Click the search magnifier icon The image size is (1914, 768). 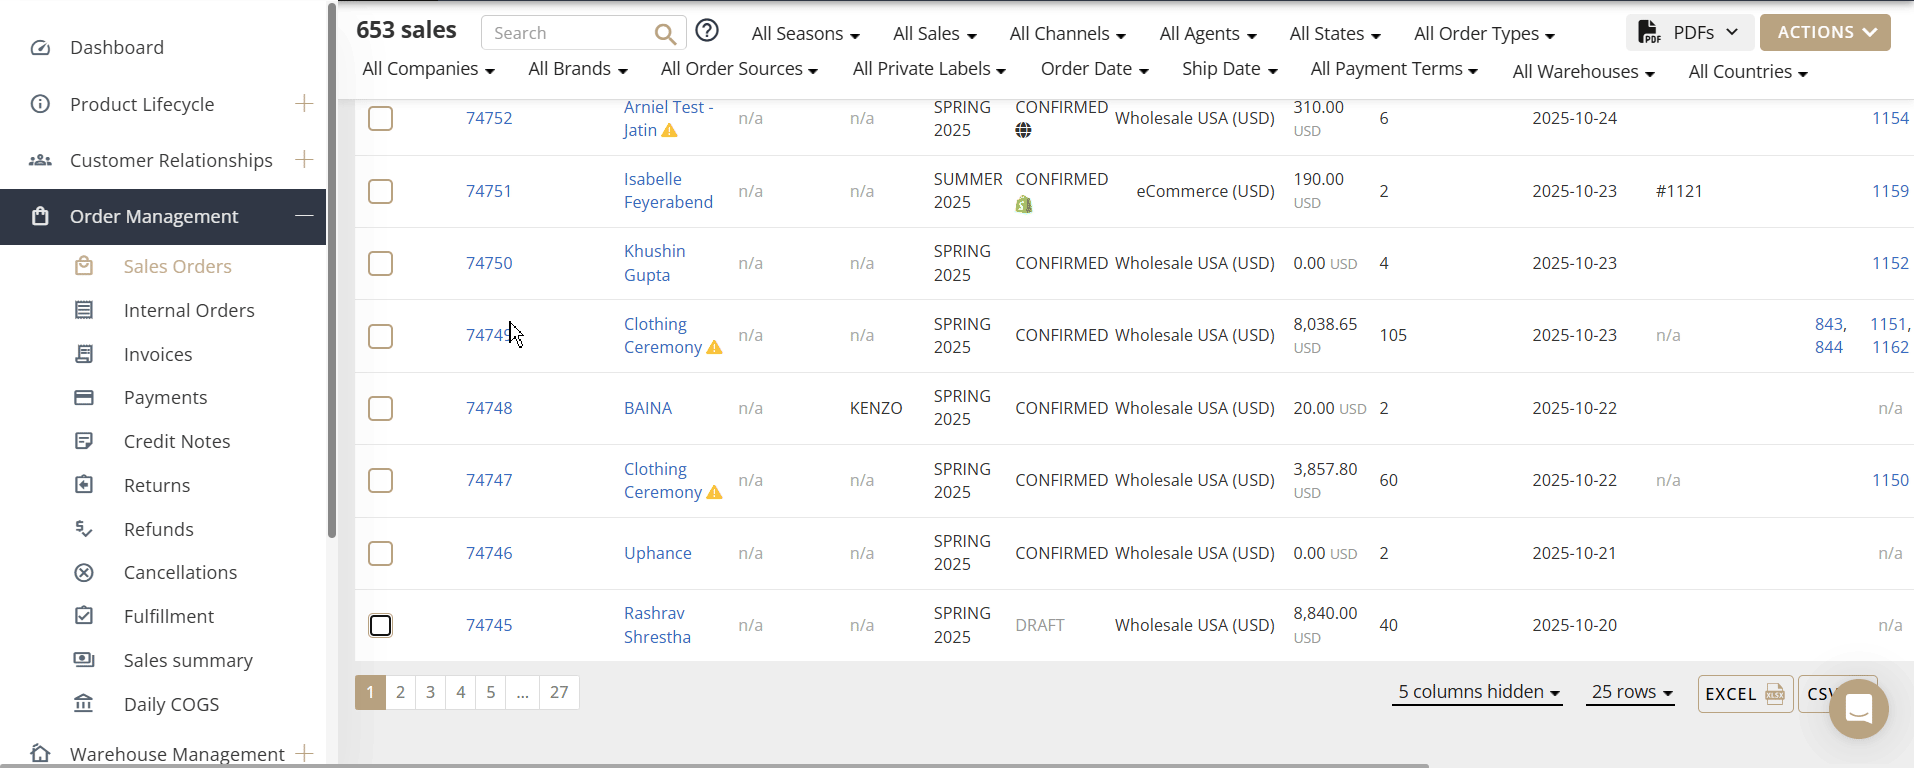click(665, 34)
